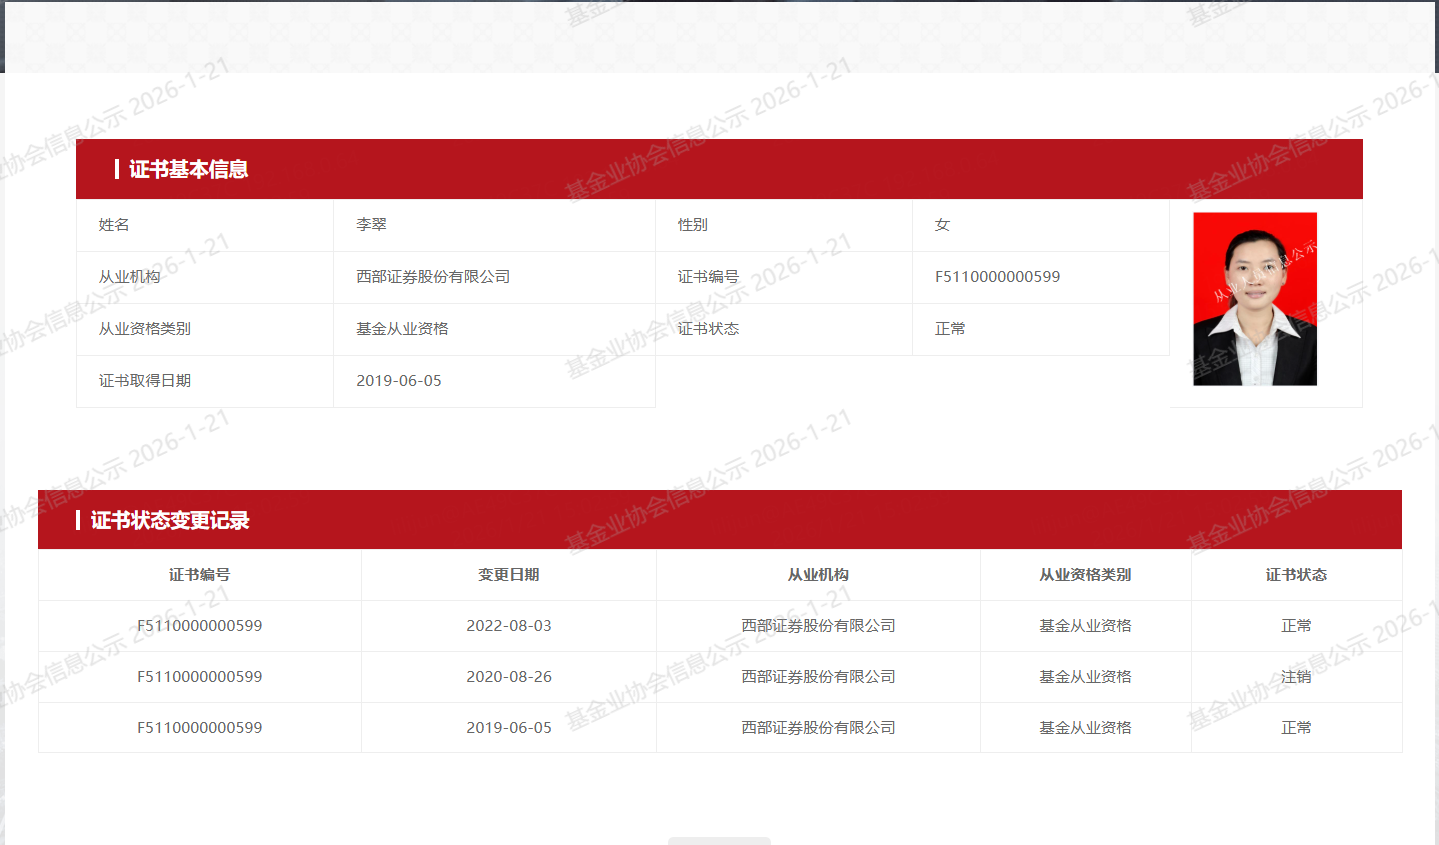The height and width of the screenshot is (845, 1439).
Task: Click the 基金从业资格 value in basic info
Action: click(402, 329)
